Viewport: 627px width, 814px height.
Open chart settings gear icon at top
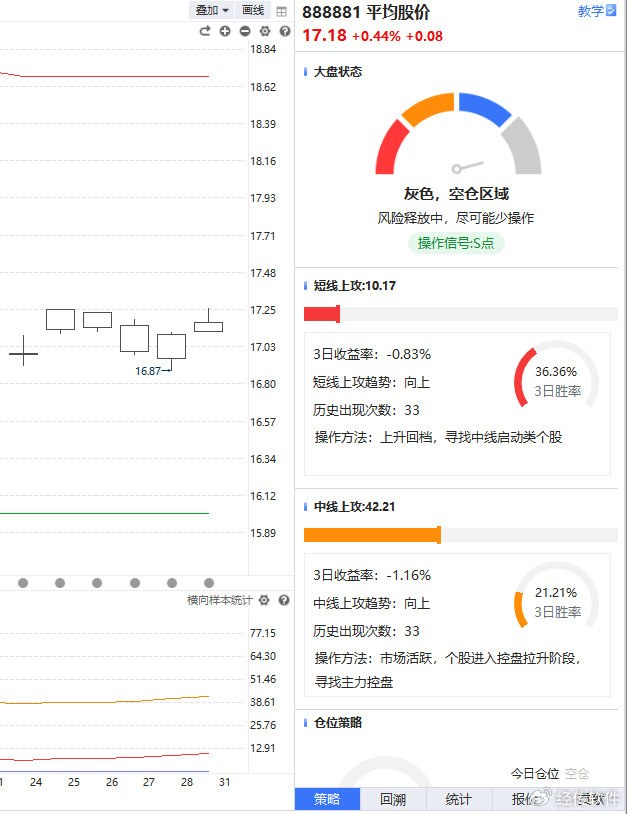[x=265, y=31]
